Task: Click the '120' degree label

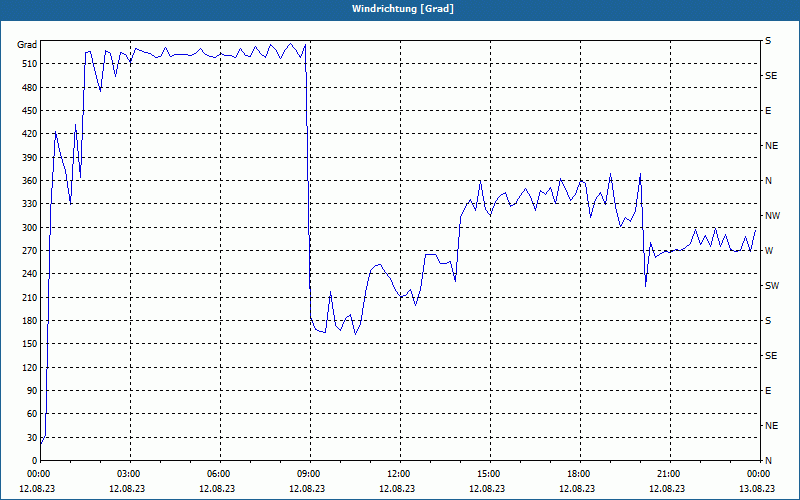Action: click(x=29, y=367)
